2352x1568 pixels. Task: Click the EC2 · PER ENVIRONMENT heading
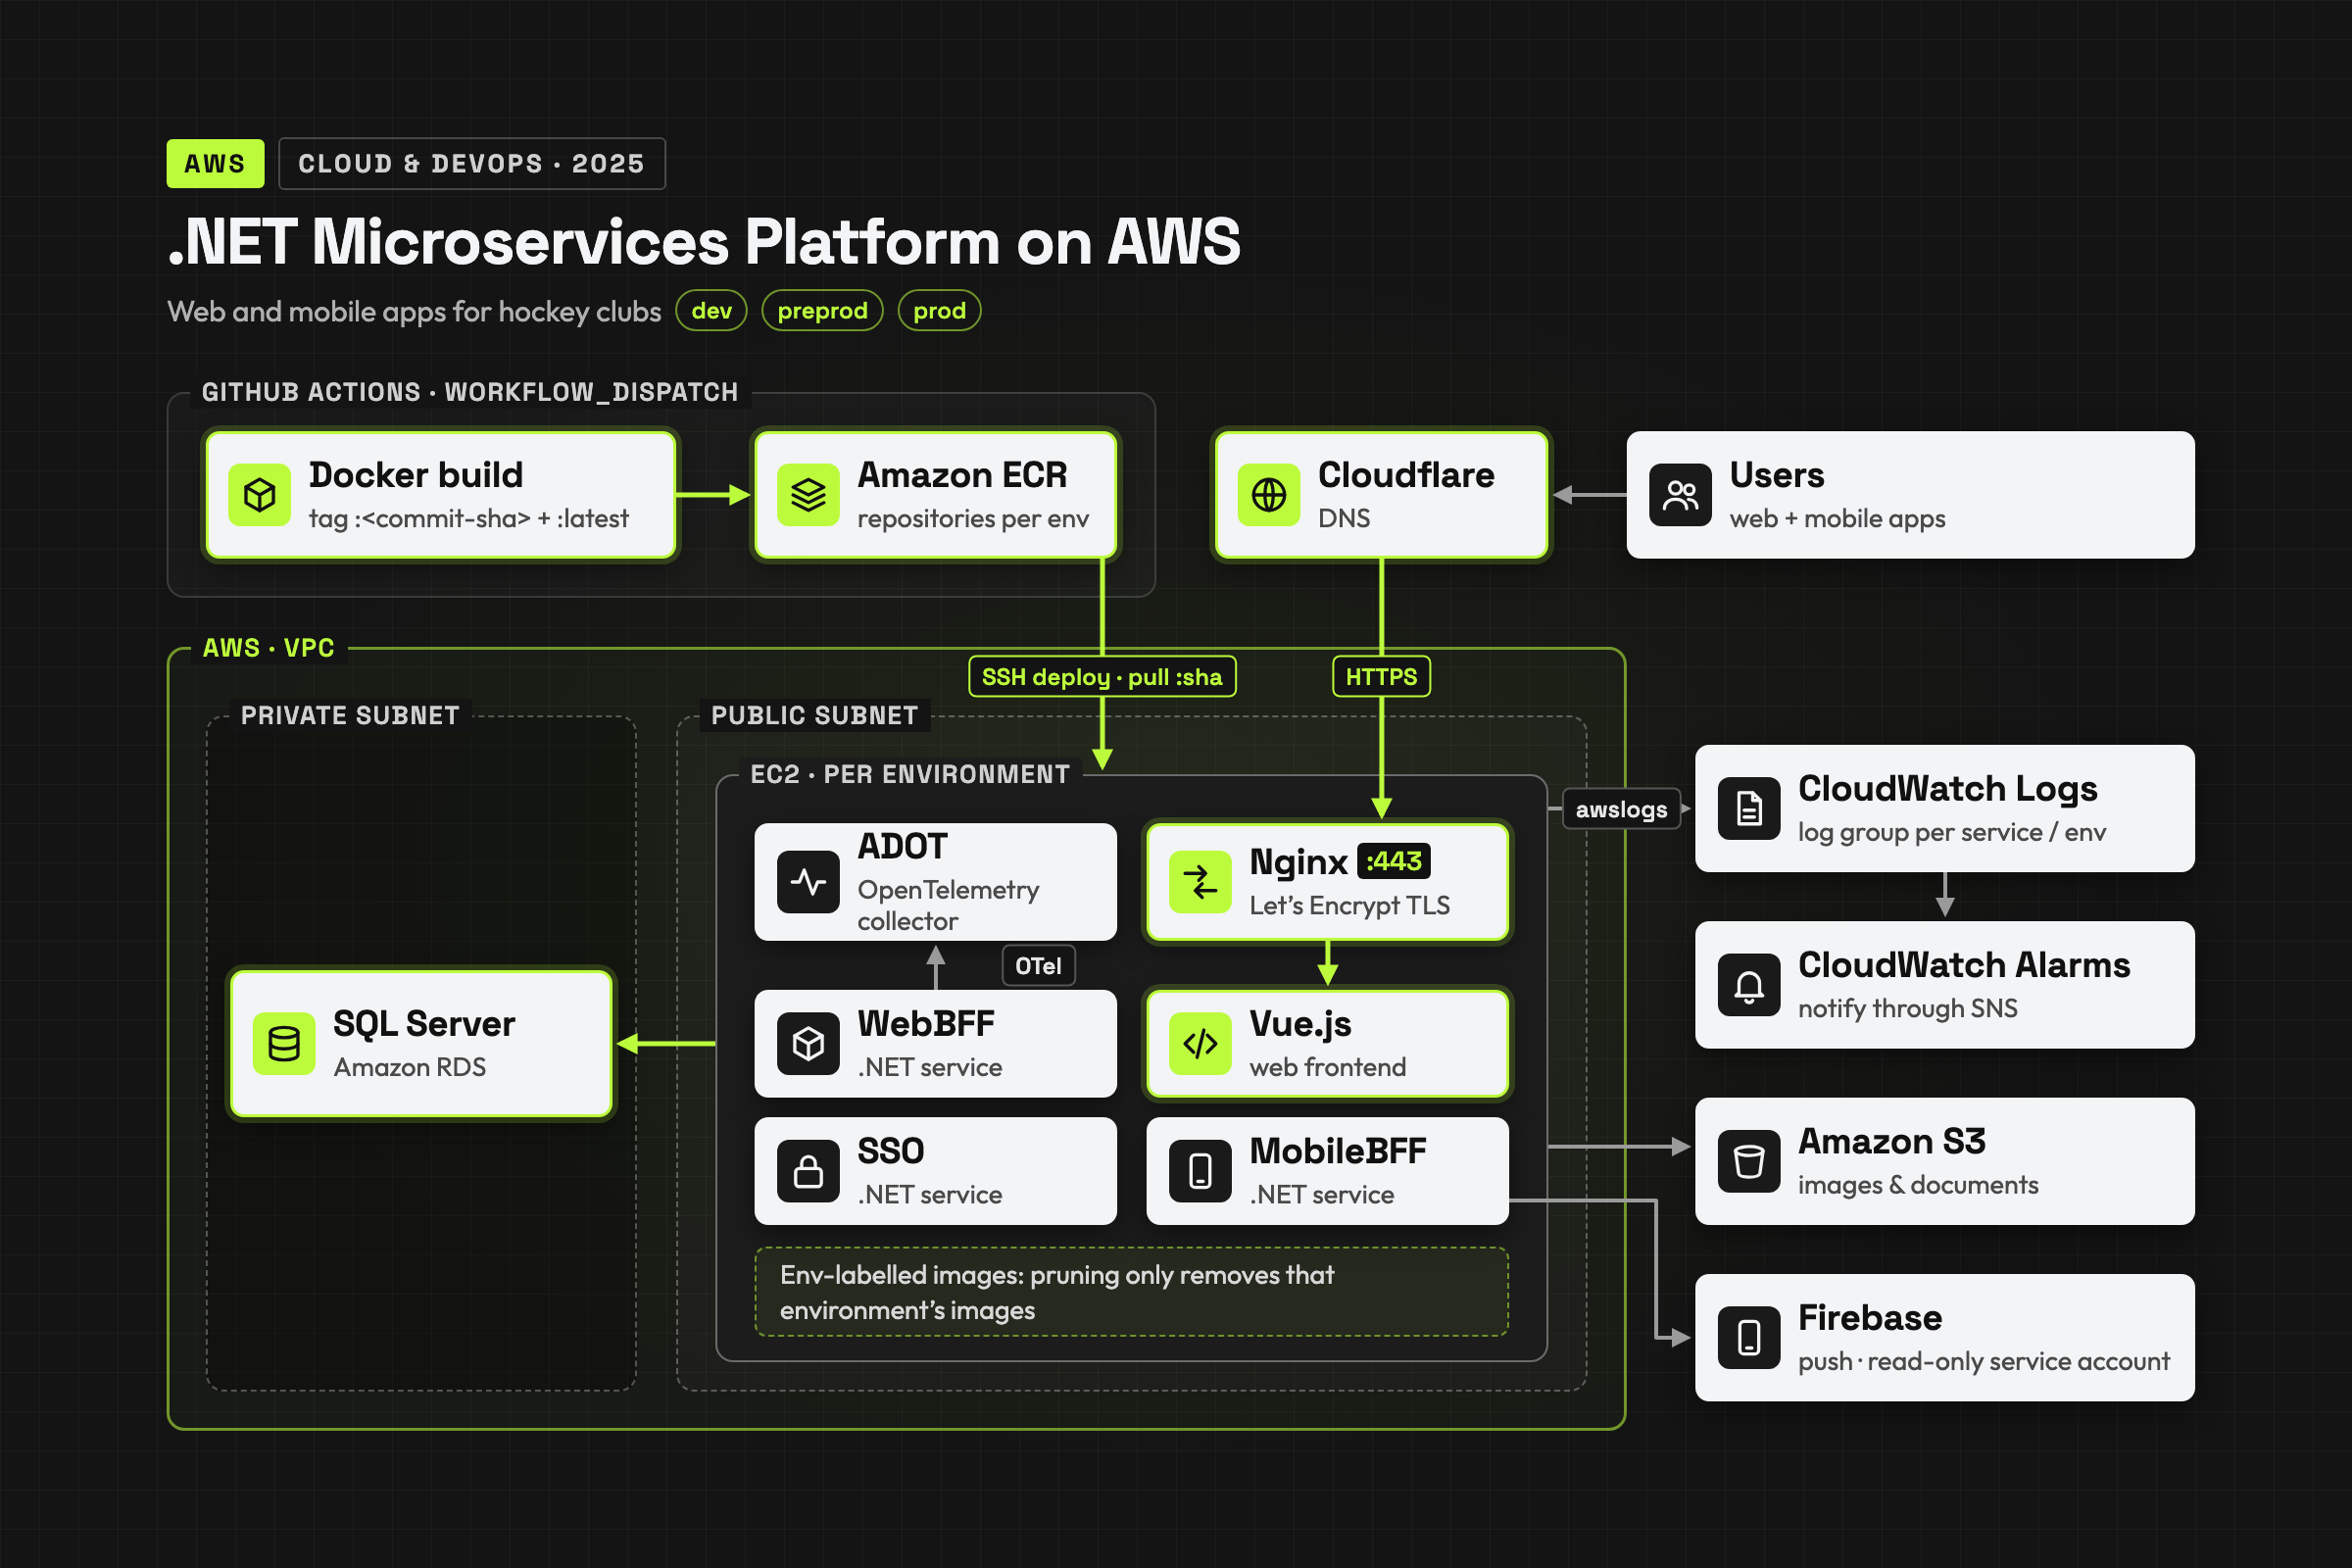pos(910,775)
